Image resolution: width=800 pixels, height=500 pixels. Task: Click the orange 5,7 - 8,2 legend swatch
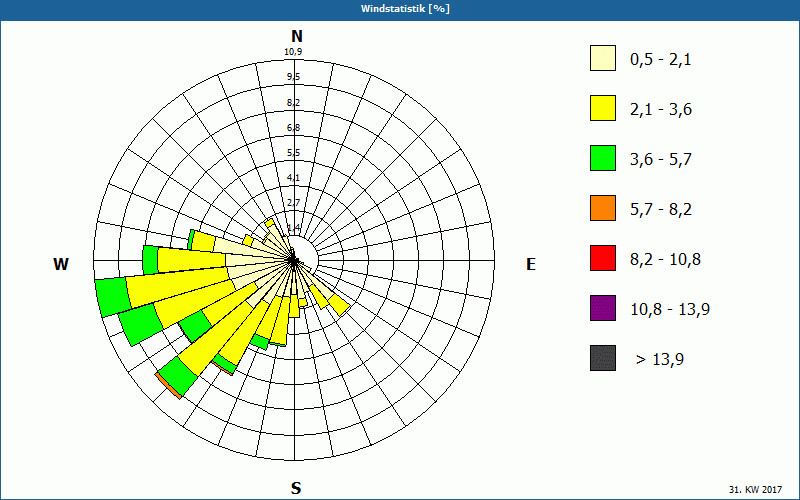tap(603, 208)
